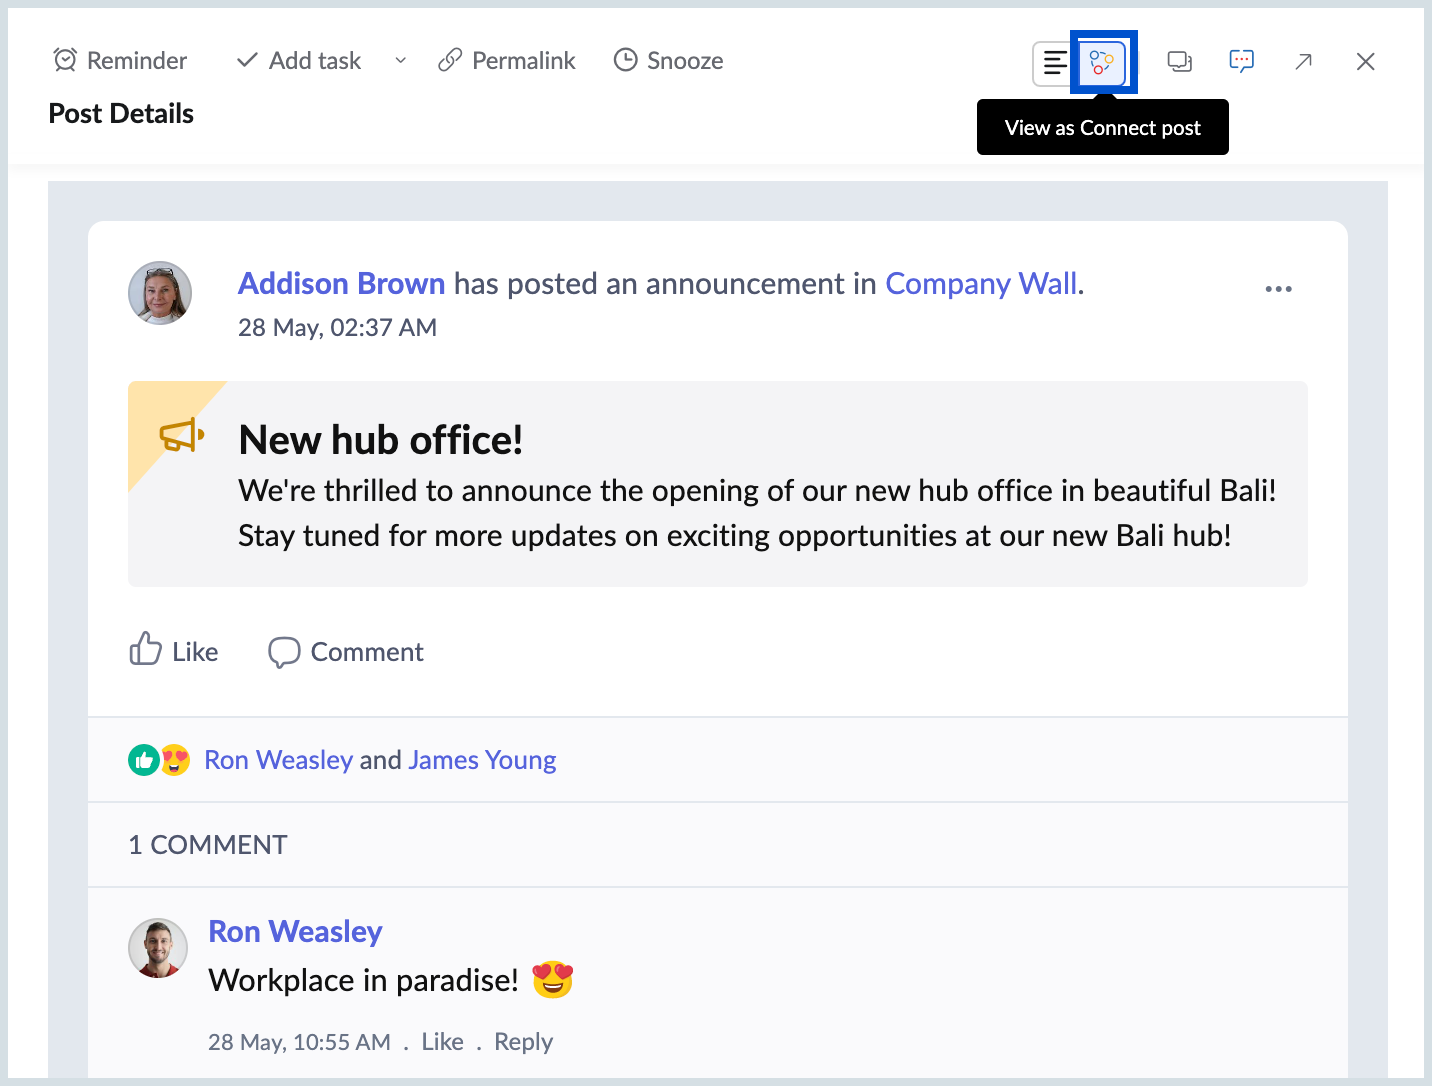
Task: Open the post's three-dot more options menu
Action: [x=1278, y=289]
